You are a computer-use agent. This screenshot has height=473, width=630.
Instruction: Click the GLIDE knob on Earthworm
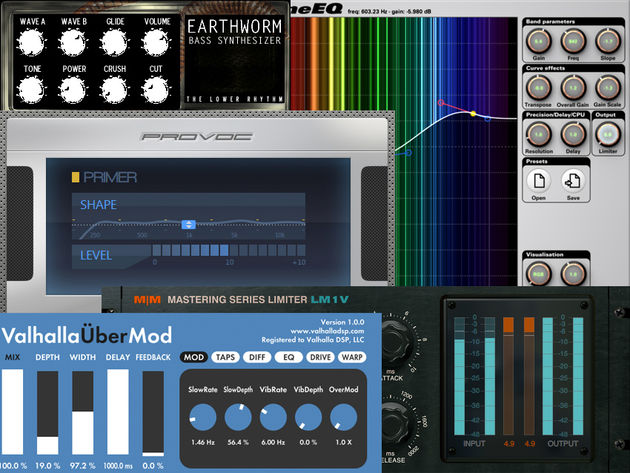coord(115,43)
